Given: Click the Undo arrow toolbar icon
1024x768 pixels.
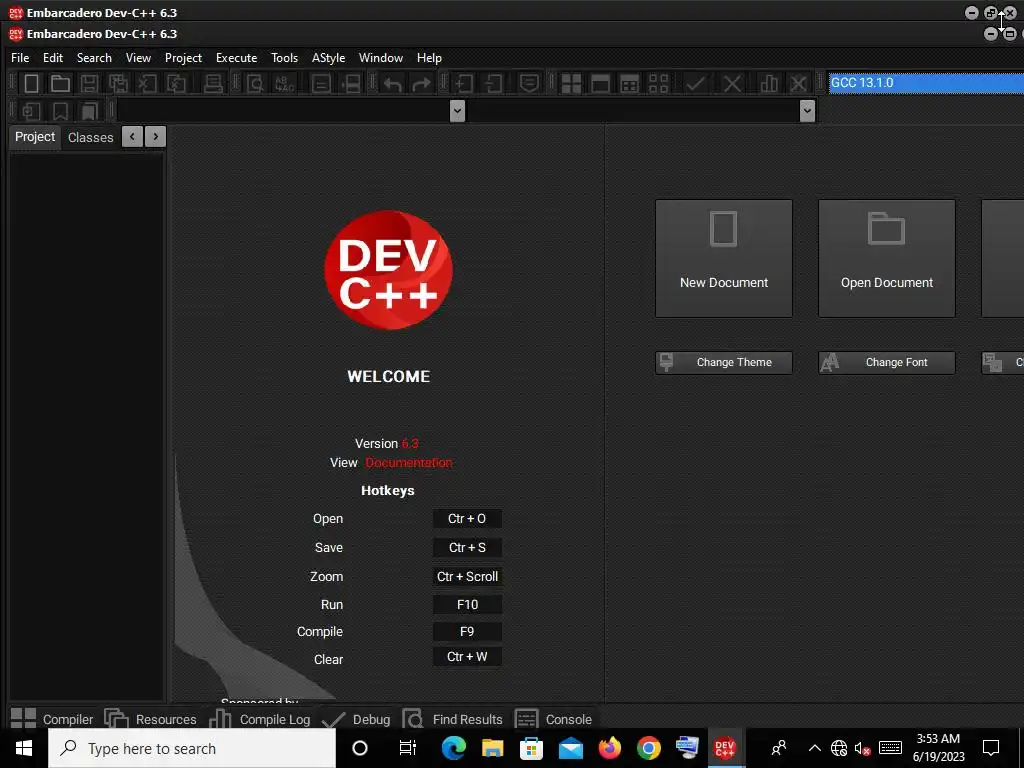Looking at the screenshot, I should [x=392, y=84].
